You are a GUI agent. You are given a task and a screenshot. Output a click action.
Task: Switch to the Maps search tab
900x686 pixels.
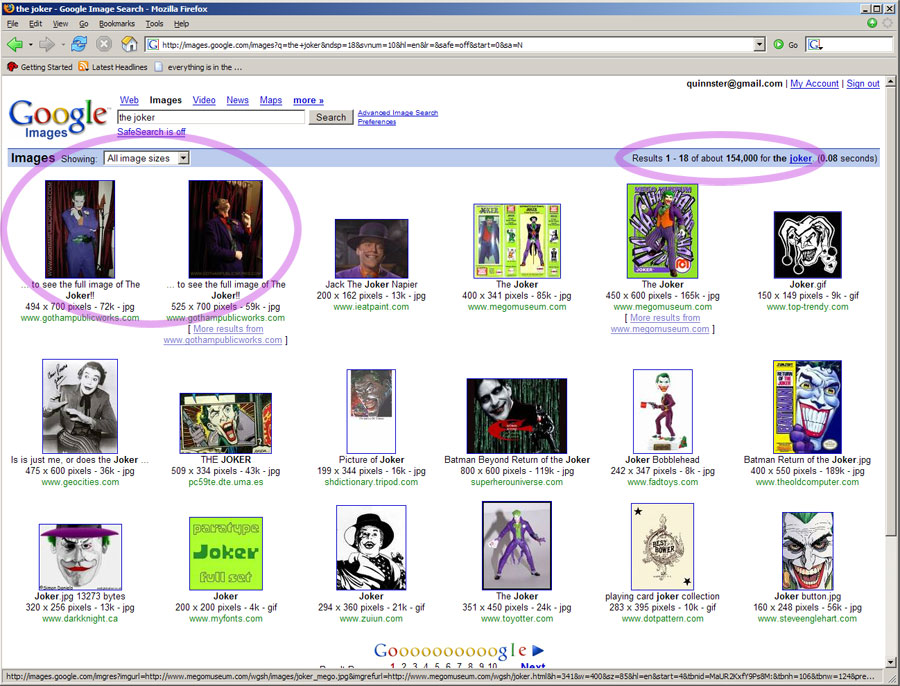point(270,100)
